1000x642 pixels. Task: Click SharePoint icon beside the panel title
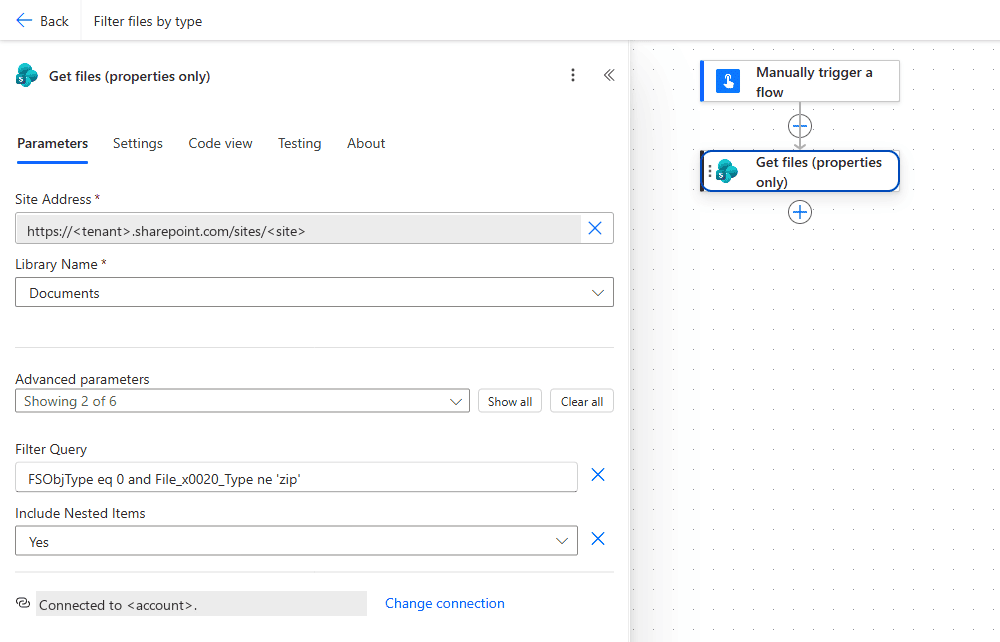26,75
